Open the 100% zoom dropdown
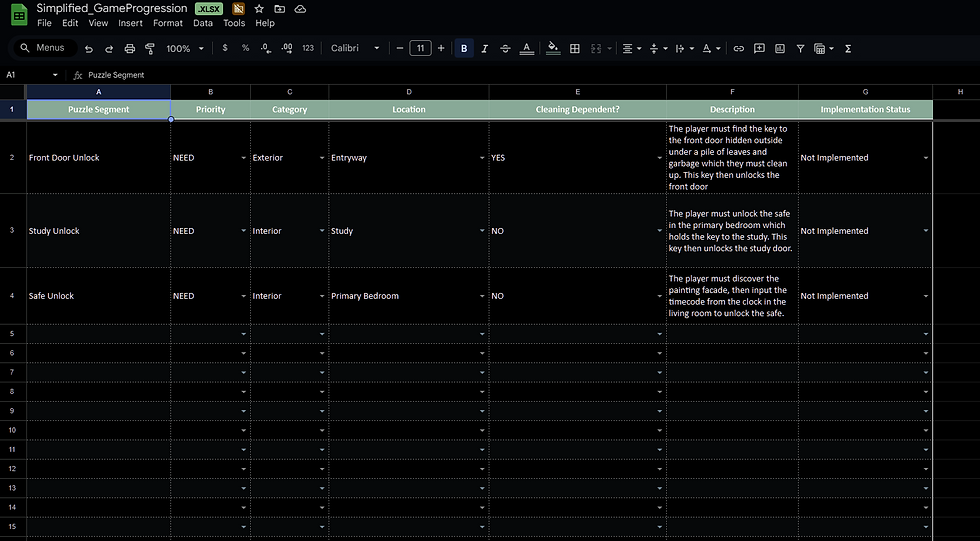This screenshot has width=980, height=541. (x=185, y=48)
